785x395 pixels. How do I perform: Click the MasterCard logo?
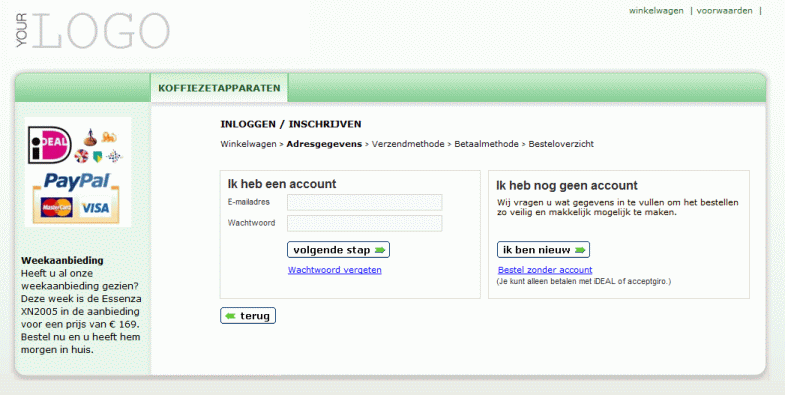point(57,207)
